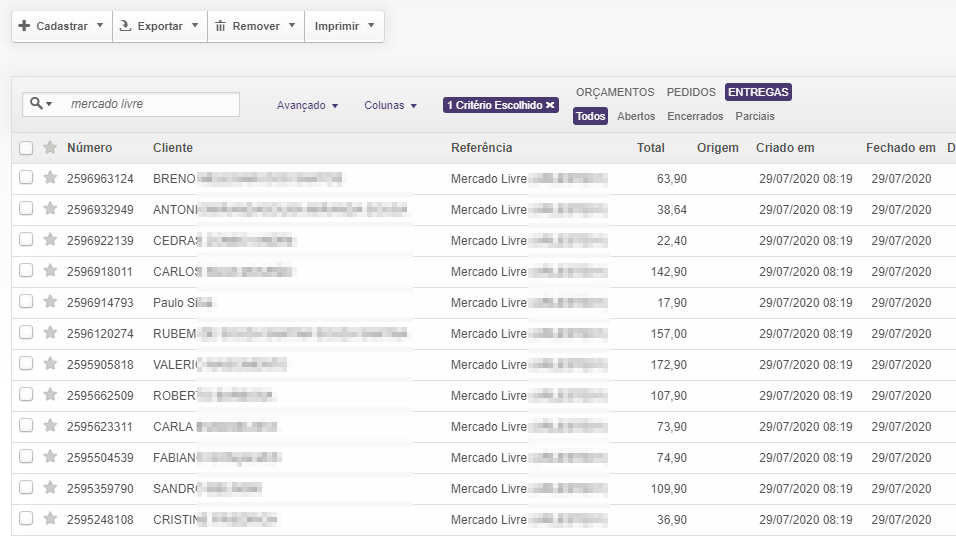
Task: Star the order 2596963124
Action: click(50, 178)
